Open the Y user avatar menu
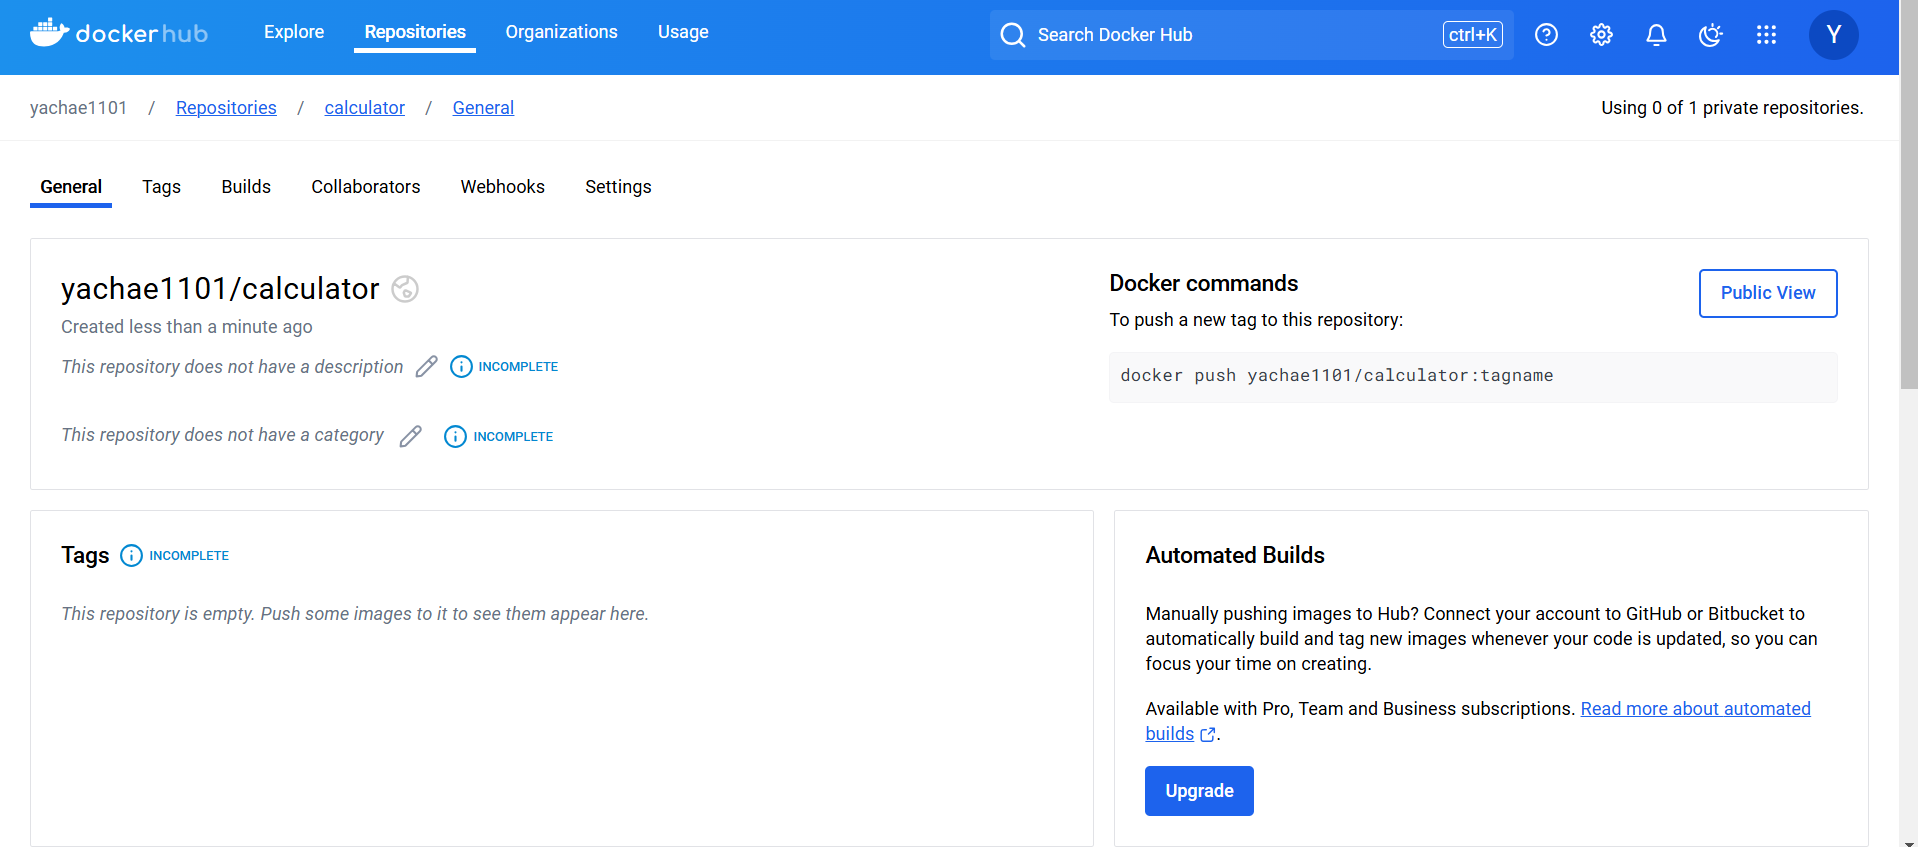Image resolution: width=1918 pixels, height=847 pixels. (1833, 35)
